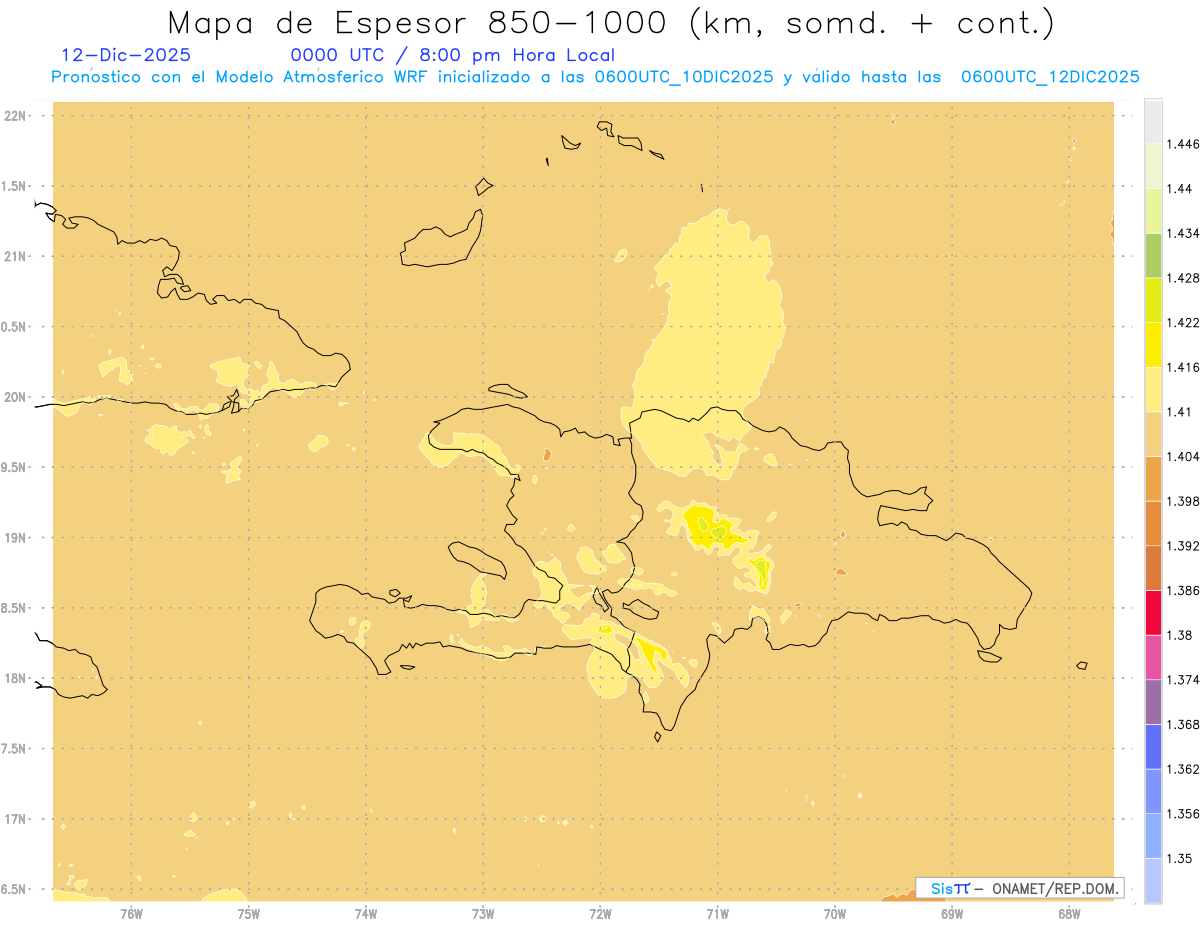Pick the green legend swatch between 1.428 and 1.434
The height and width of the screenshot is (927, 1200).
[1153, 255]
